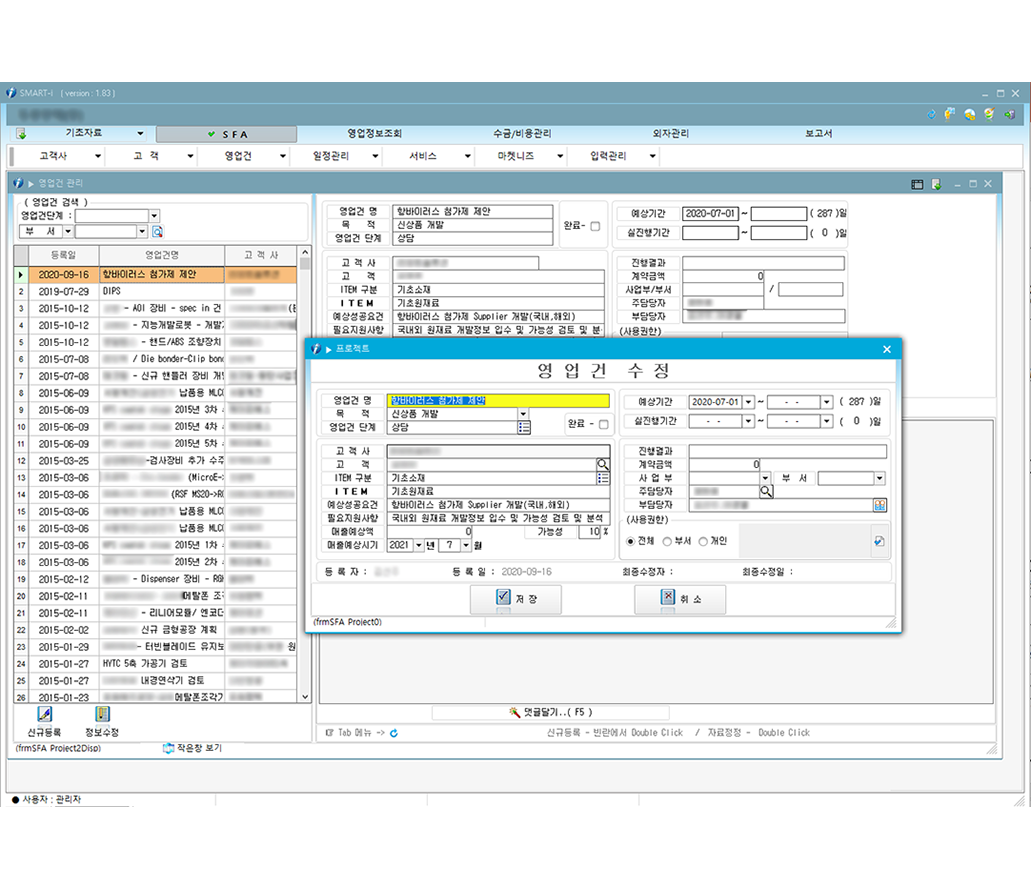
Task: Open the 매출예상시기 year dropdown
Action: click(418, 546)
